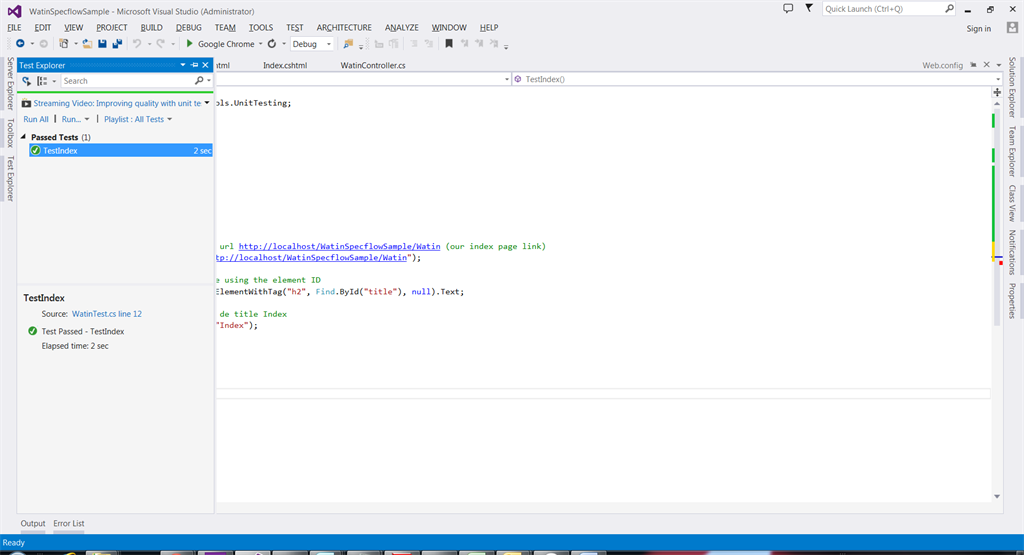Click the Run All link

coord(36,119)
